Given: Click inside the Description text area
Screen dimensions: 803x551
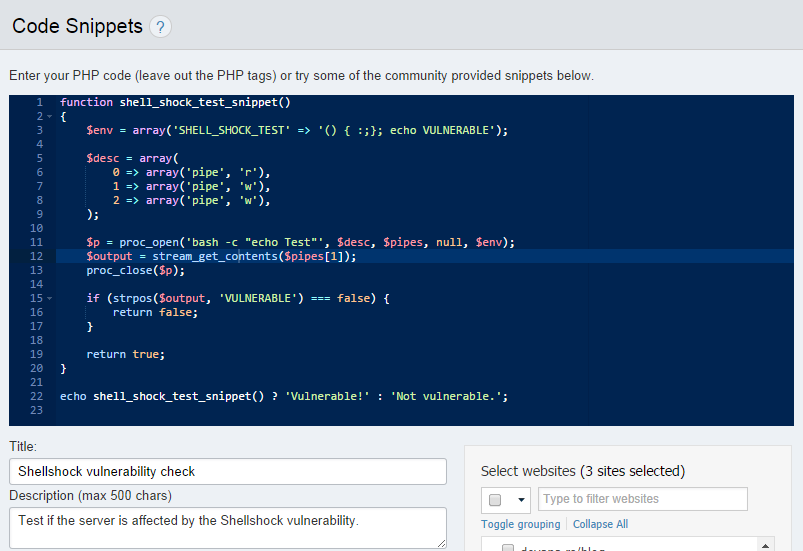Looking at the screenshot, I should point(228,527).
